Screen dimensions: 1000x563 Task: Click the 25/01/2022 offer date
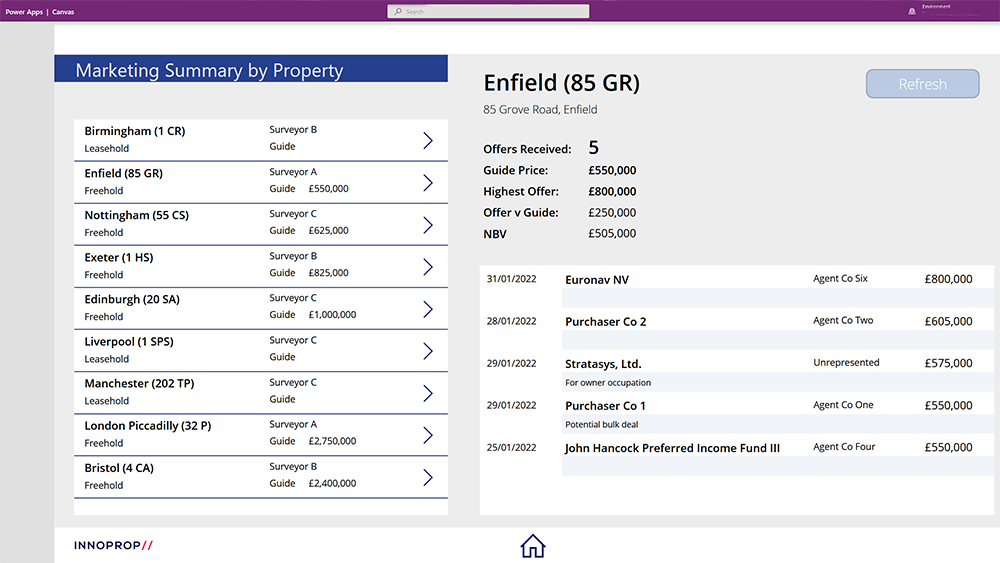pos(511,447)
